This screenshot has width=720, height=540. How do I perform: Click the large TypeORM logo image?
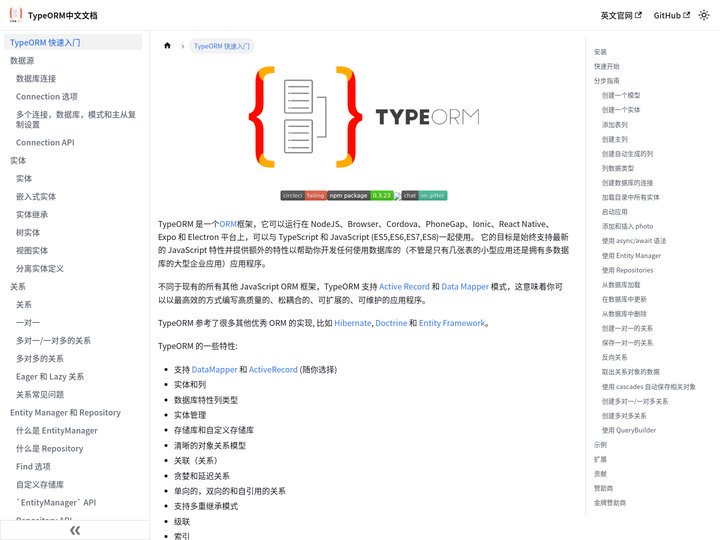coord(364,117)
